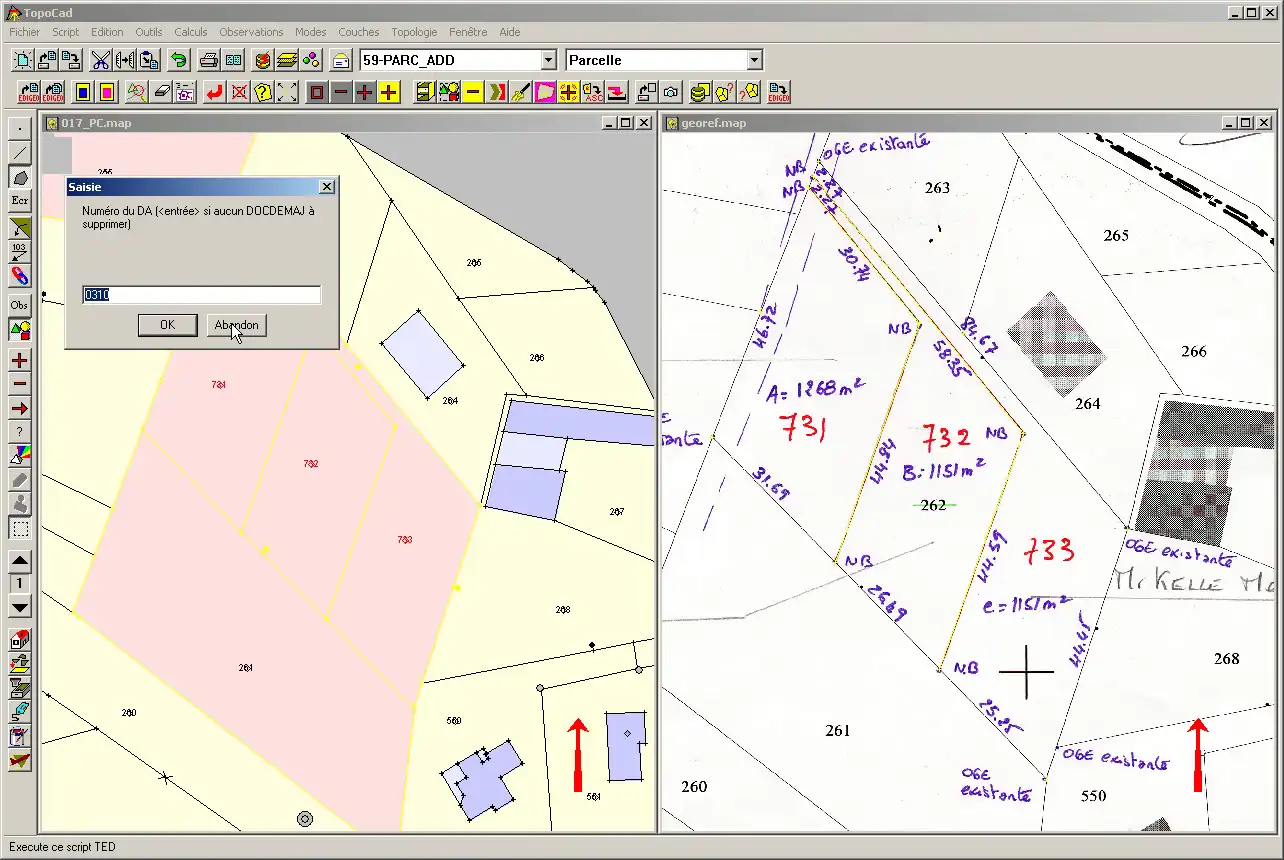Maximize the 017_PC.map window
Image resolution: width=1284 pixels, height=860 pixels.
[x=625, y=123]
